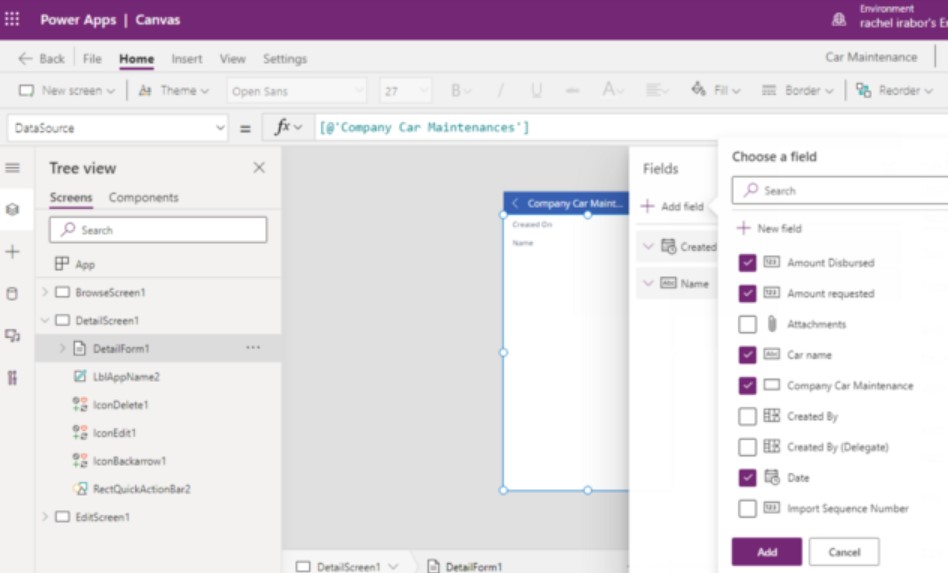Toggle strikethrough formatting
The image size is (948, 573).
coord(573,91)
